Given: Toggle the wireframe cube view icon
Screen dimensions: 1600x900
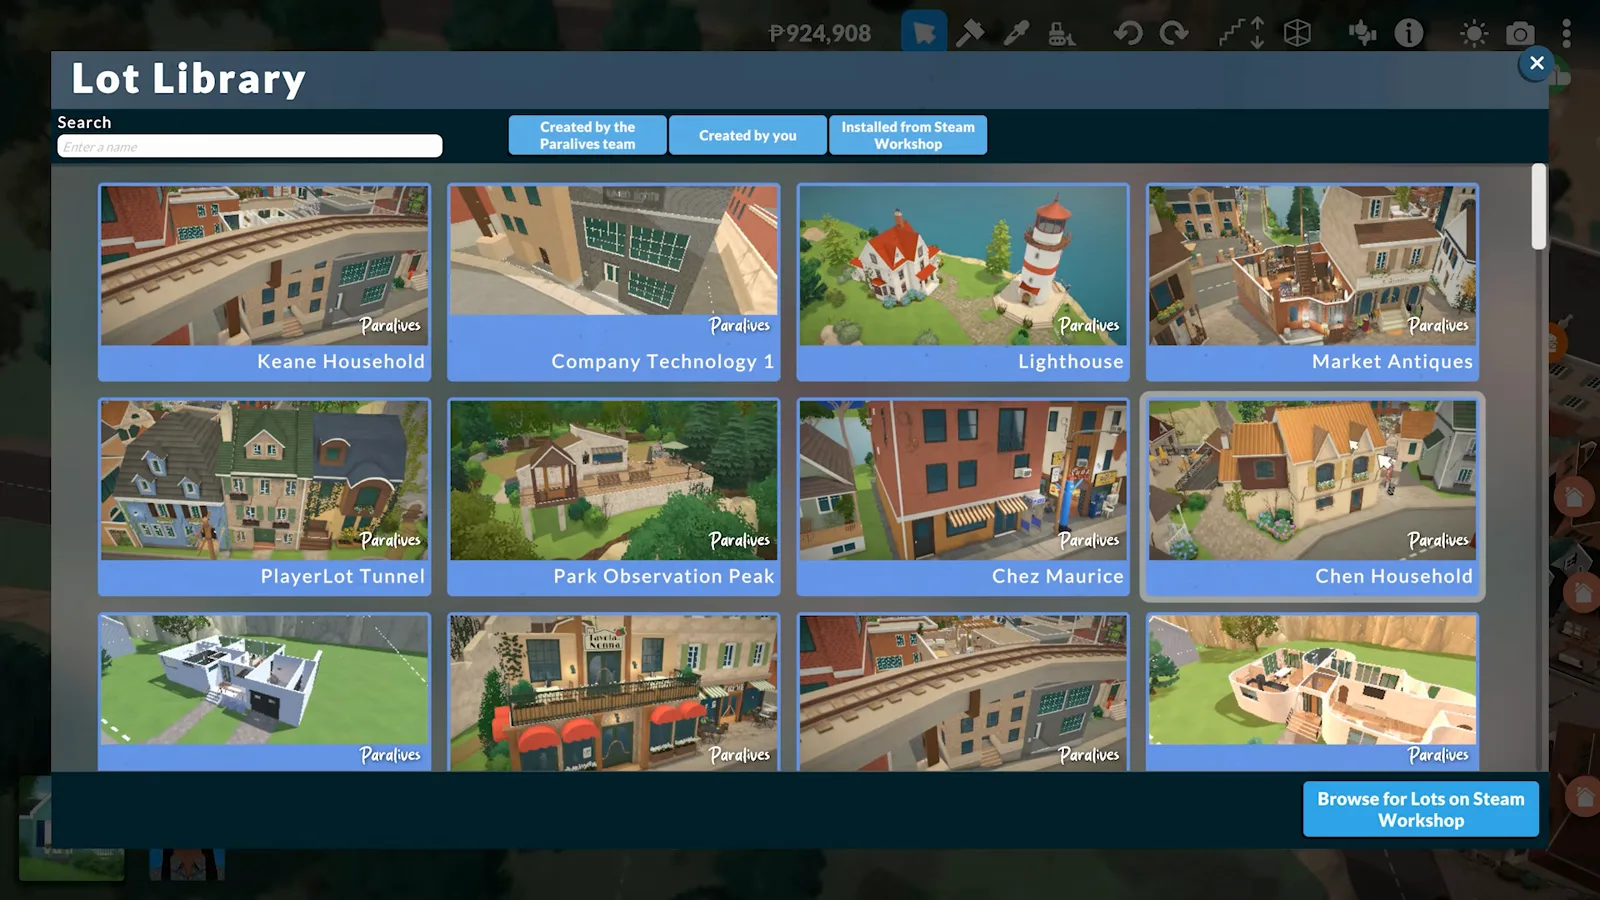Looking at the screenshot, I should click(x=1297, y=33).
